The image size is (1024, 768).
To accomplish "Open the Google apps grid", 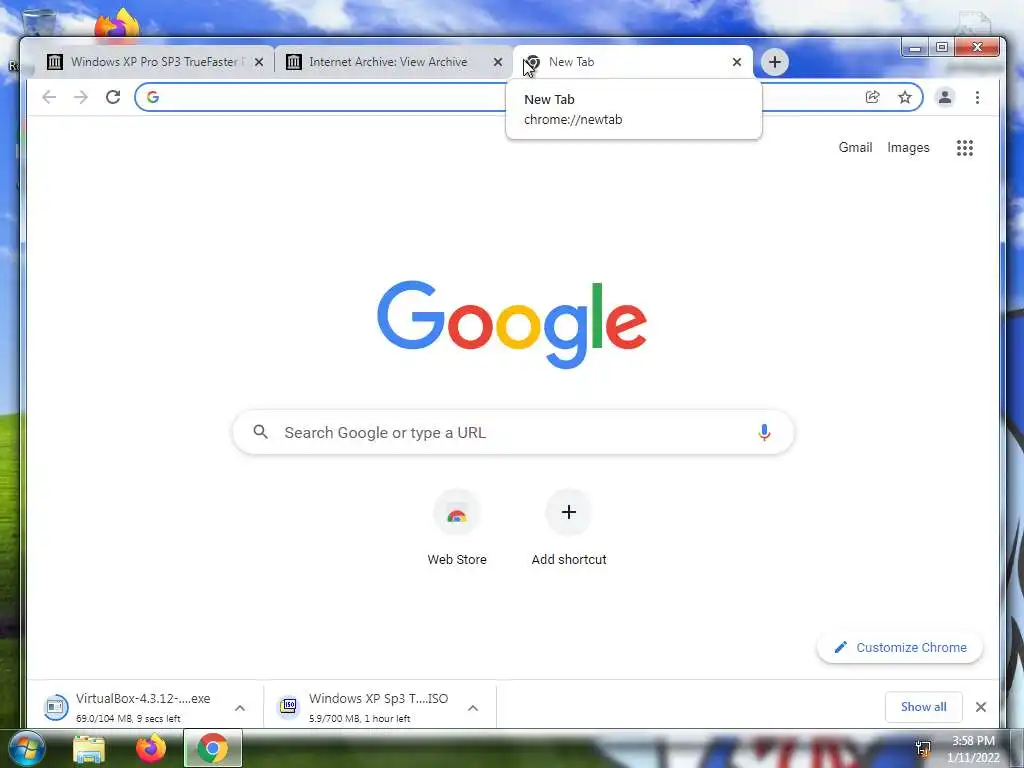I will [x=965, y=148].
